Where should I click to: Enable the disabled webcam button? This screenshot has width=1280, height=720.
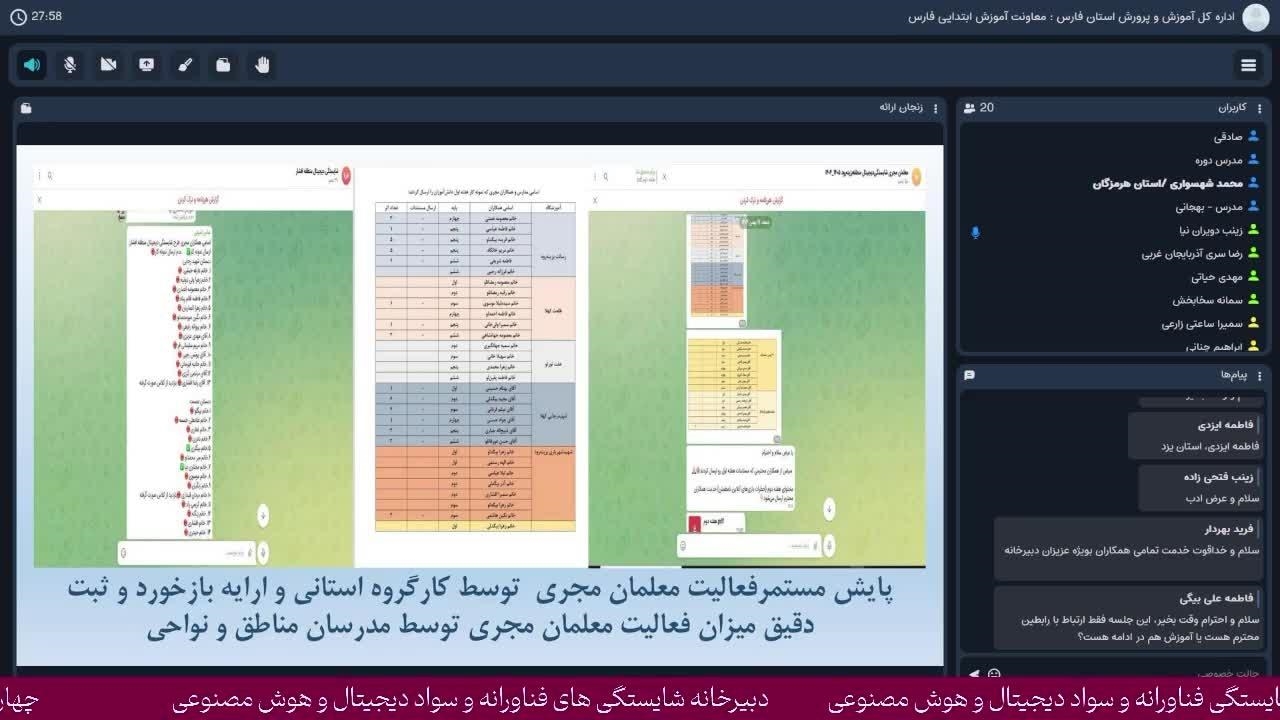click(108, 65)
